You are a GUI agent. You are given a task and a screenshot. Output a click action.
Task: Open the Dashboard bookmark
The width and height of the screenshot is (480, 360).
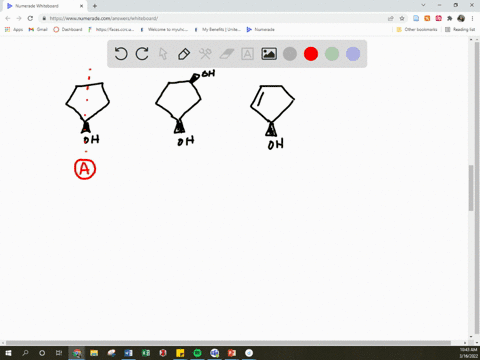pyautogui.click(x=68, y=29)
